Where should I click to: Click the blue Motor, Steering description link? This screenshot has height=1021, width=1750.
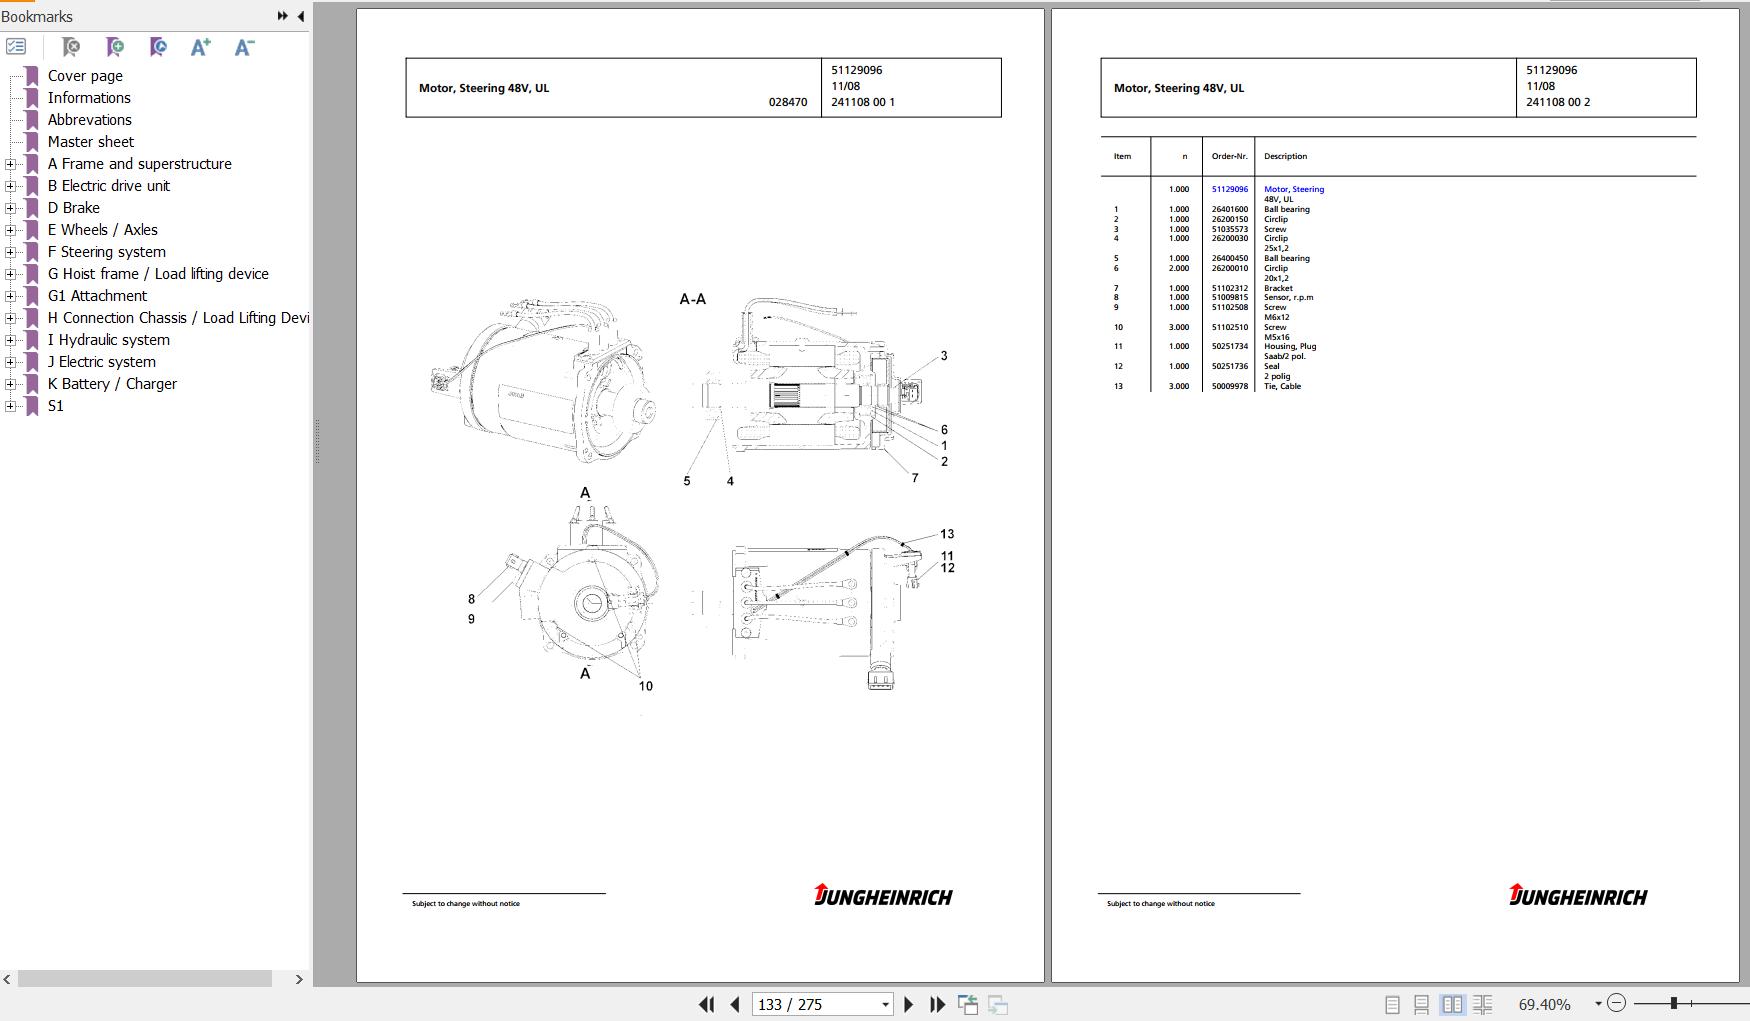[1293, 189]
